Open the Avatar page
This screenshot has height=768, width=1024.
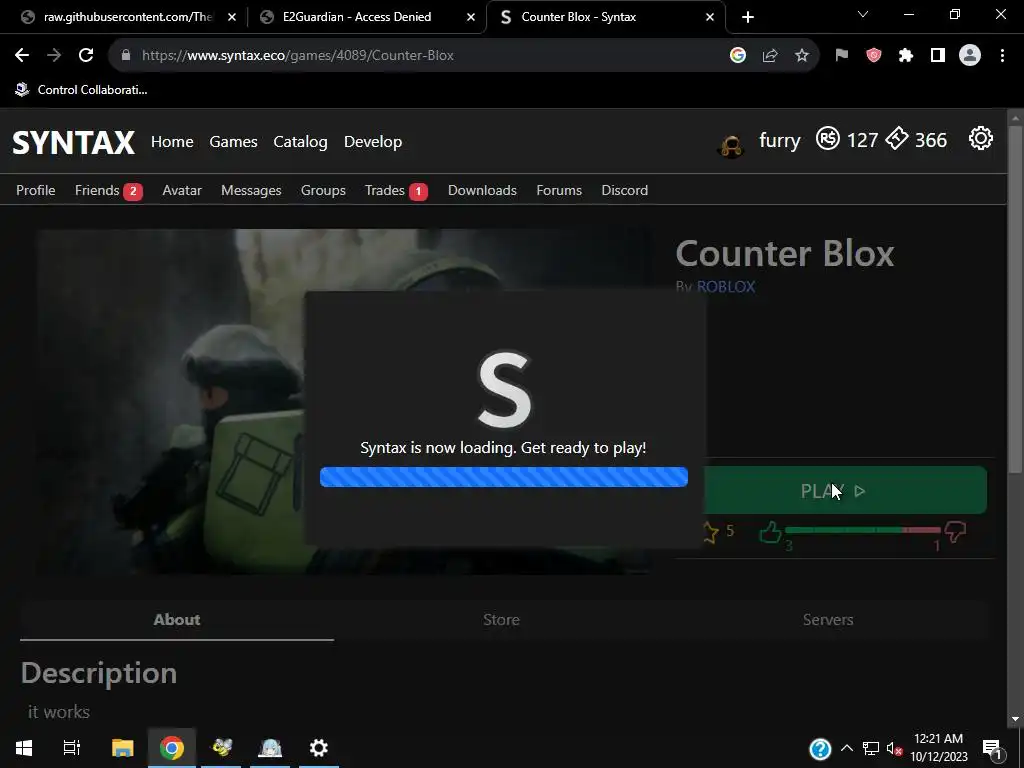coord(182,190)
